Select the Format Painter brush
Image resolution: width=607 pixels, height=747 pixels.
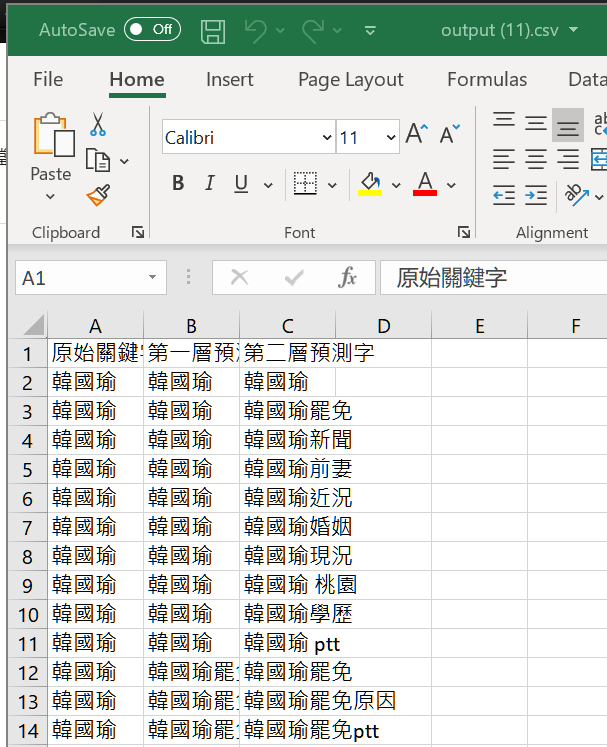point(98,195)
